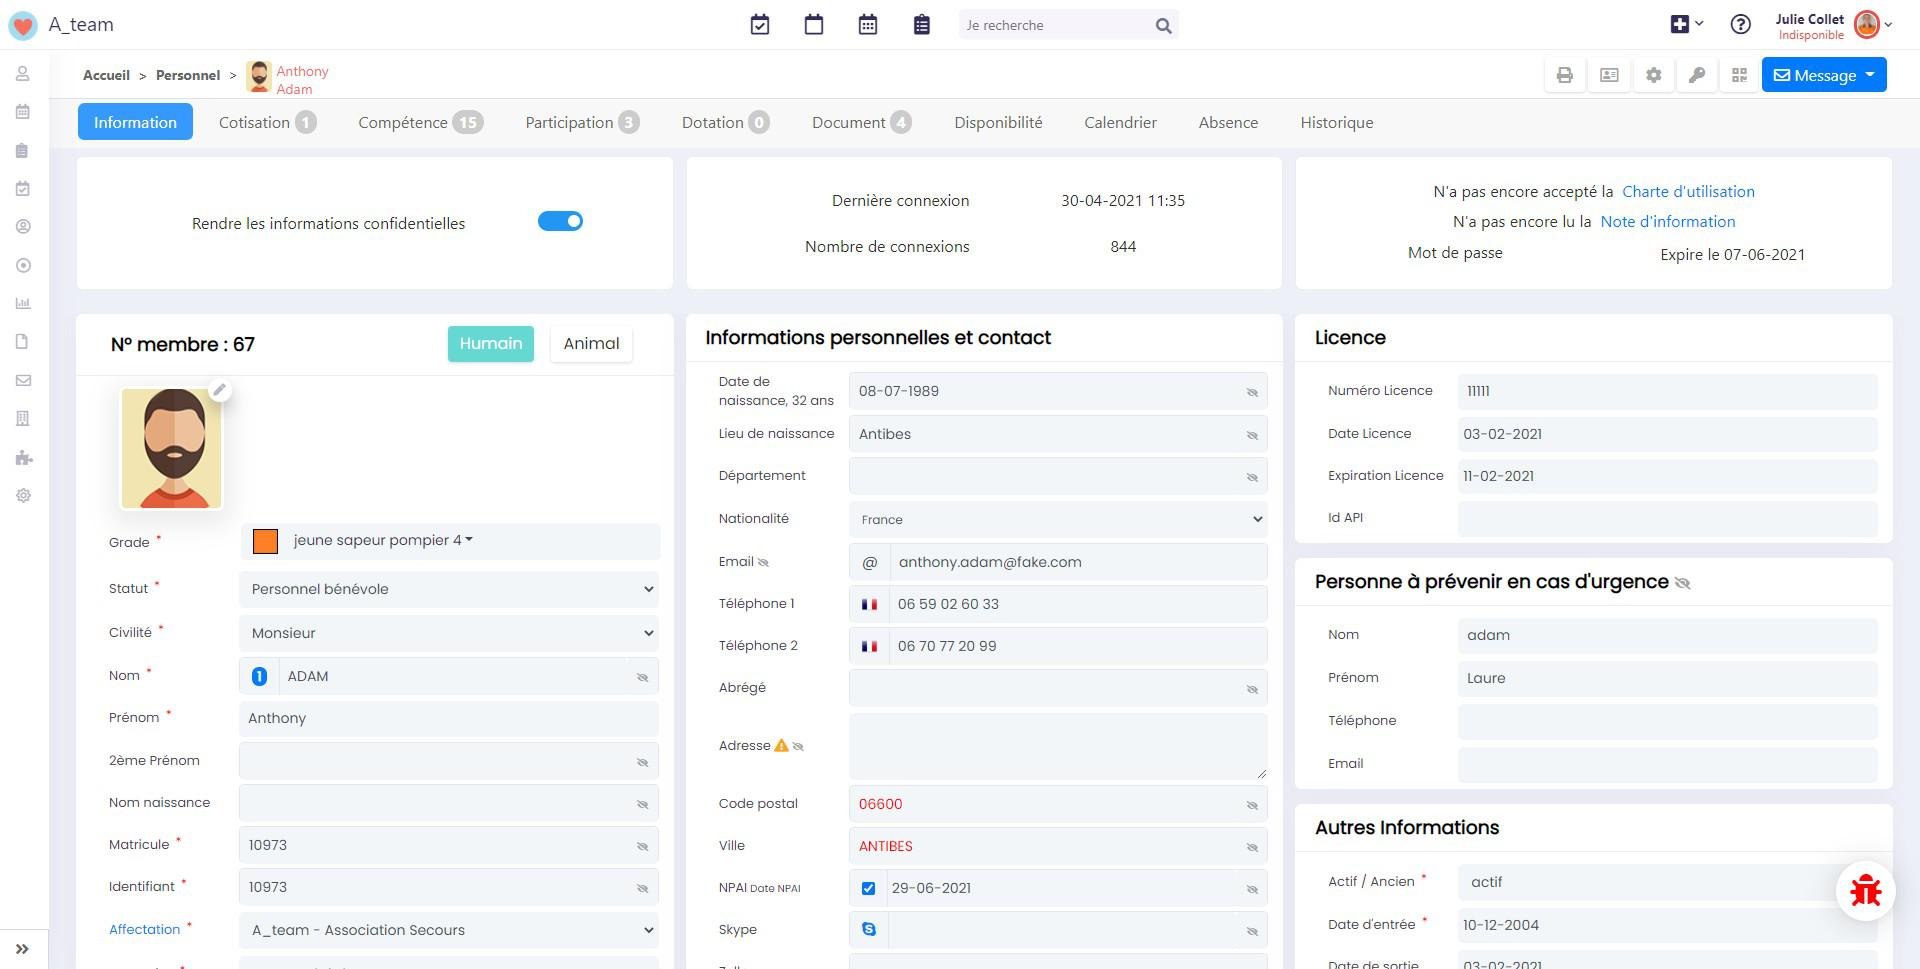Image resolution: width=1920 pixels, height=969 pixels.
Task: Open the Civilité dropdown
Action: point(449,633)
